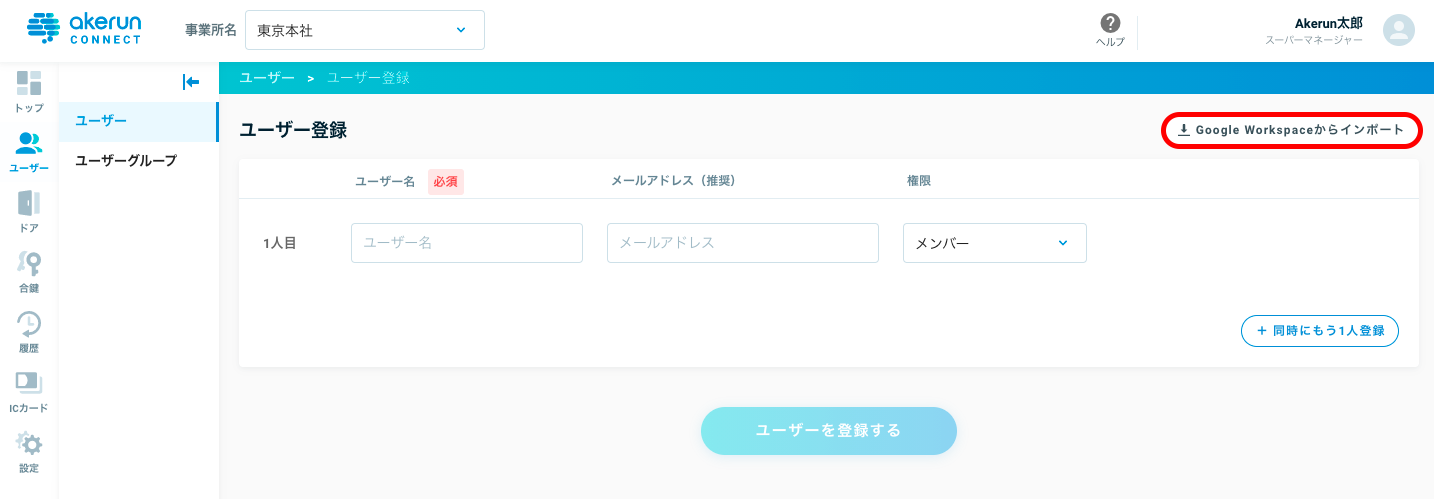Click the Akerun Connect logo
1434x499 pixels.
[84, 29]
